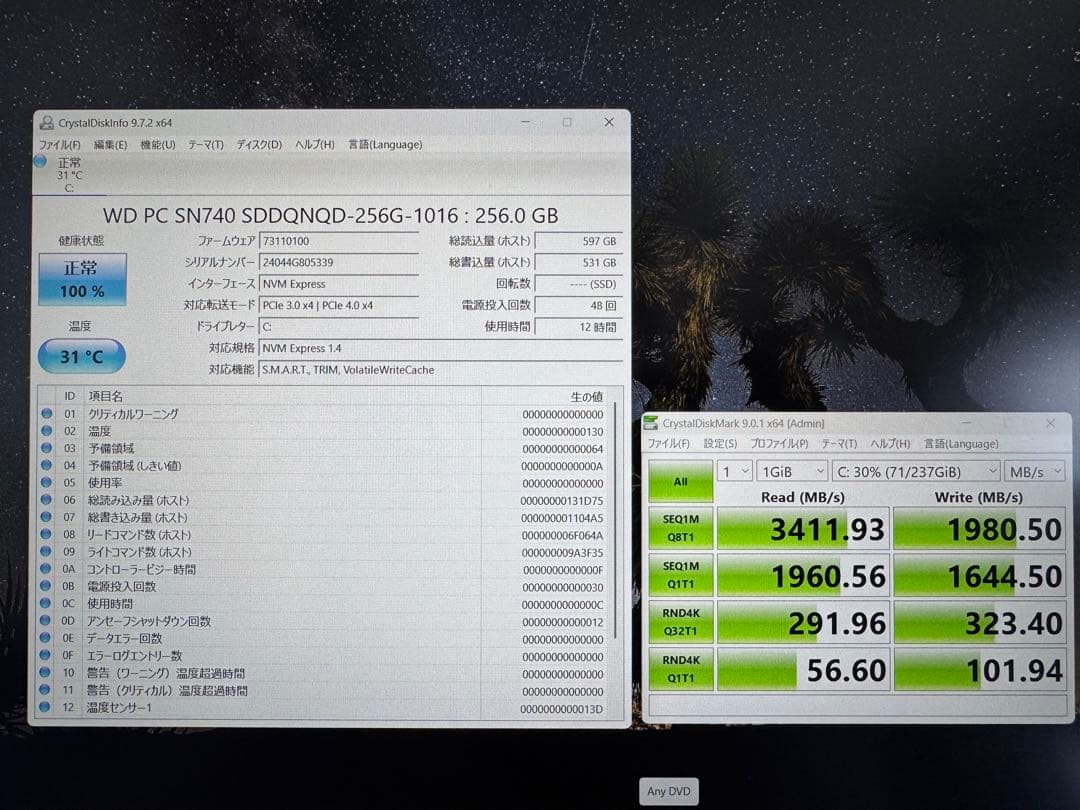Open the 設定(S) menu in CrystalDiskMark

click(x=720, y=443)
